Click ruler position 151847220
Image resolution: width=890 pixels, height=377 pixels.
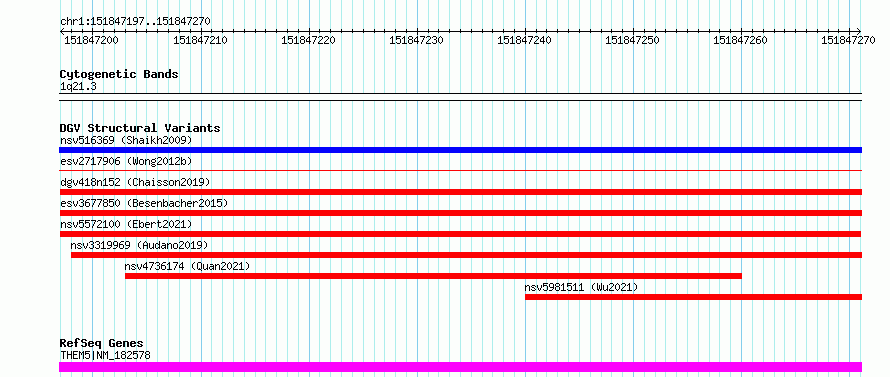click(x=308, y=40)
